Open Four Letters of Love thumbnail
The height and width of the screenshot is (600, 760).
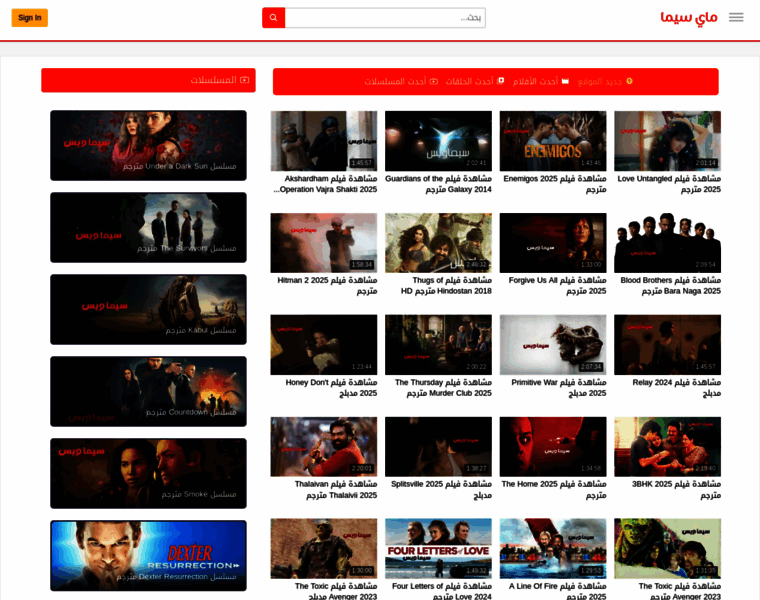[438, 549]
